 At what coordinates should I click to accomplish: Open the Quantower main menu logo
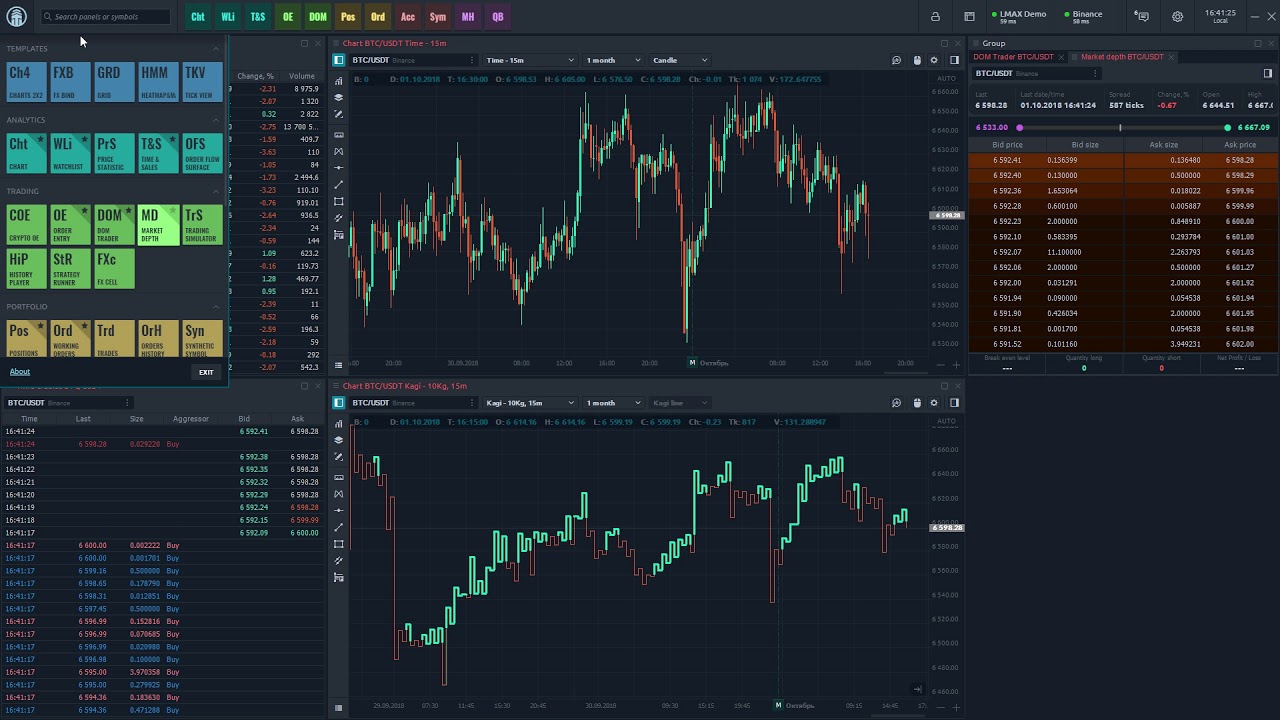coord(16,16)
